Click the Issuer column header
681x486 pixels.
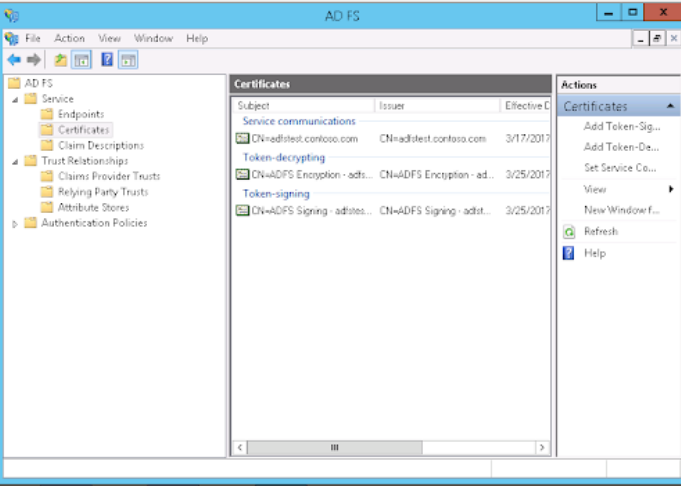pos(437,106)
